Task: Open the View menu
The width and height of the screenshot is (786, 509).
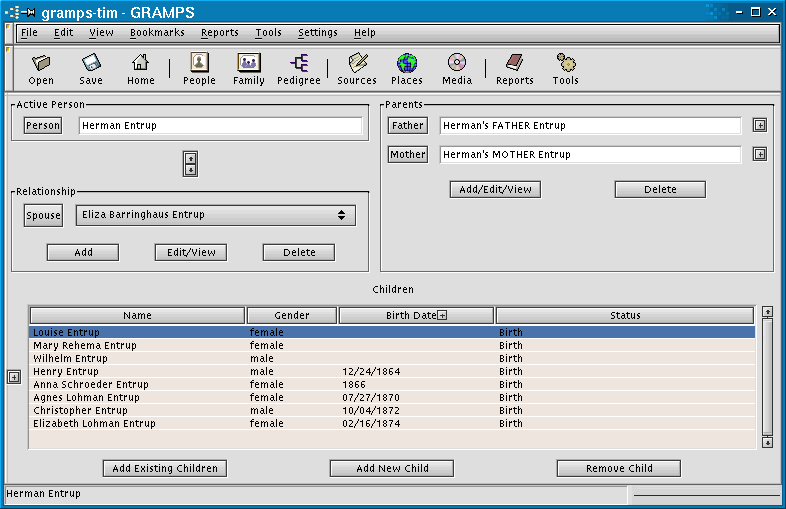Action: point(101,33)
